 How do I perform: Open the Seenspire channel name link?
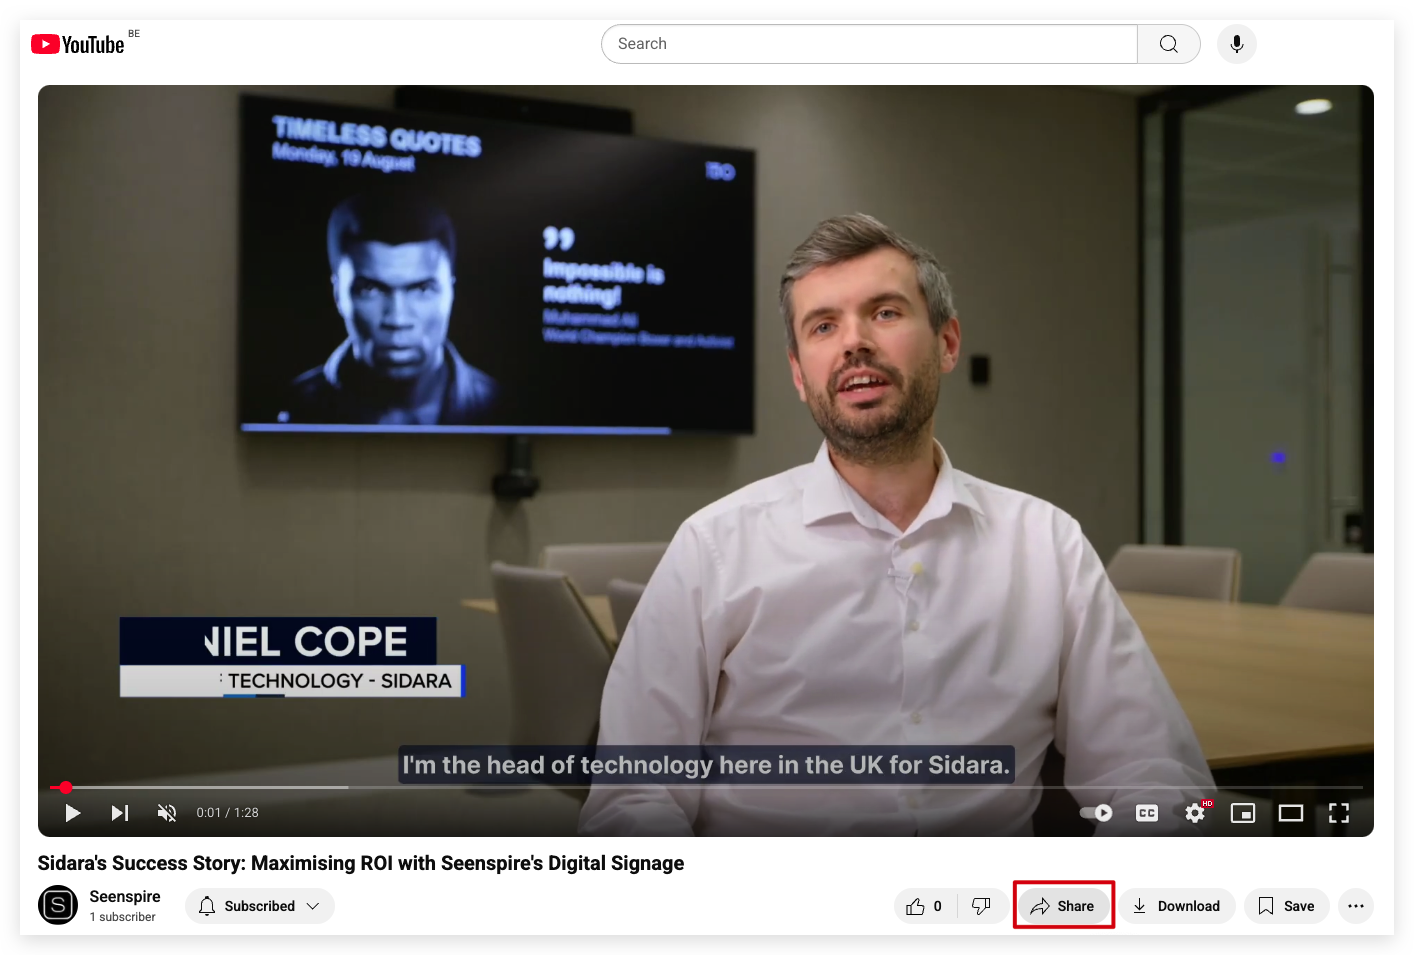pyautogui.click(x=125, y=896)
